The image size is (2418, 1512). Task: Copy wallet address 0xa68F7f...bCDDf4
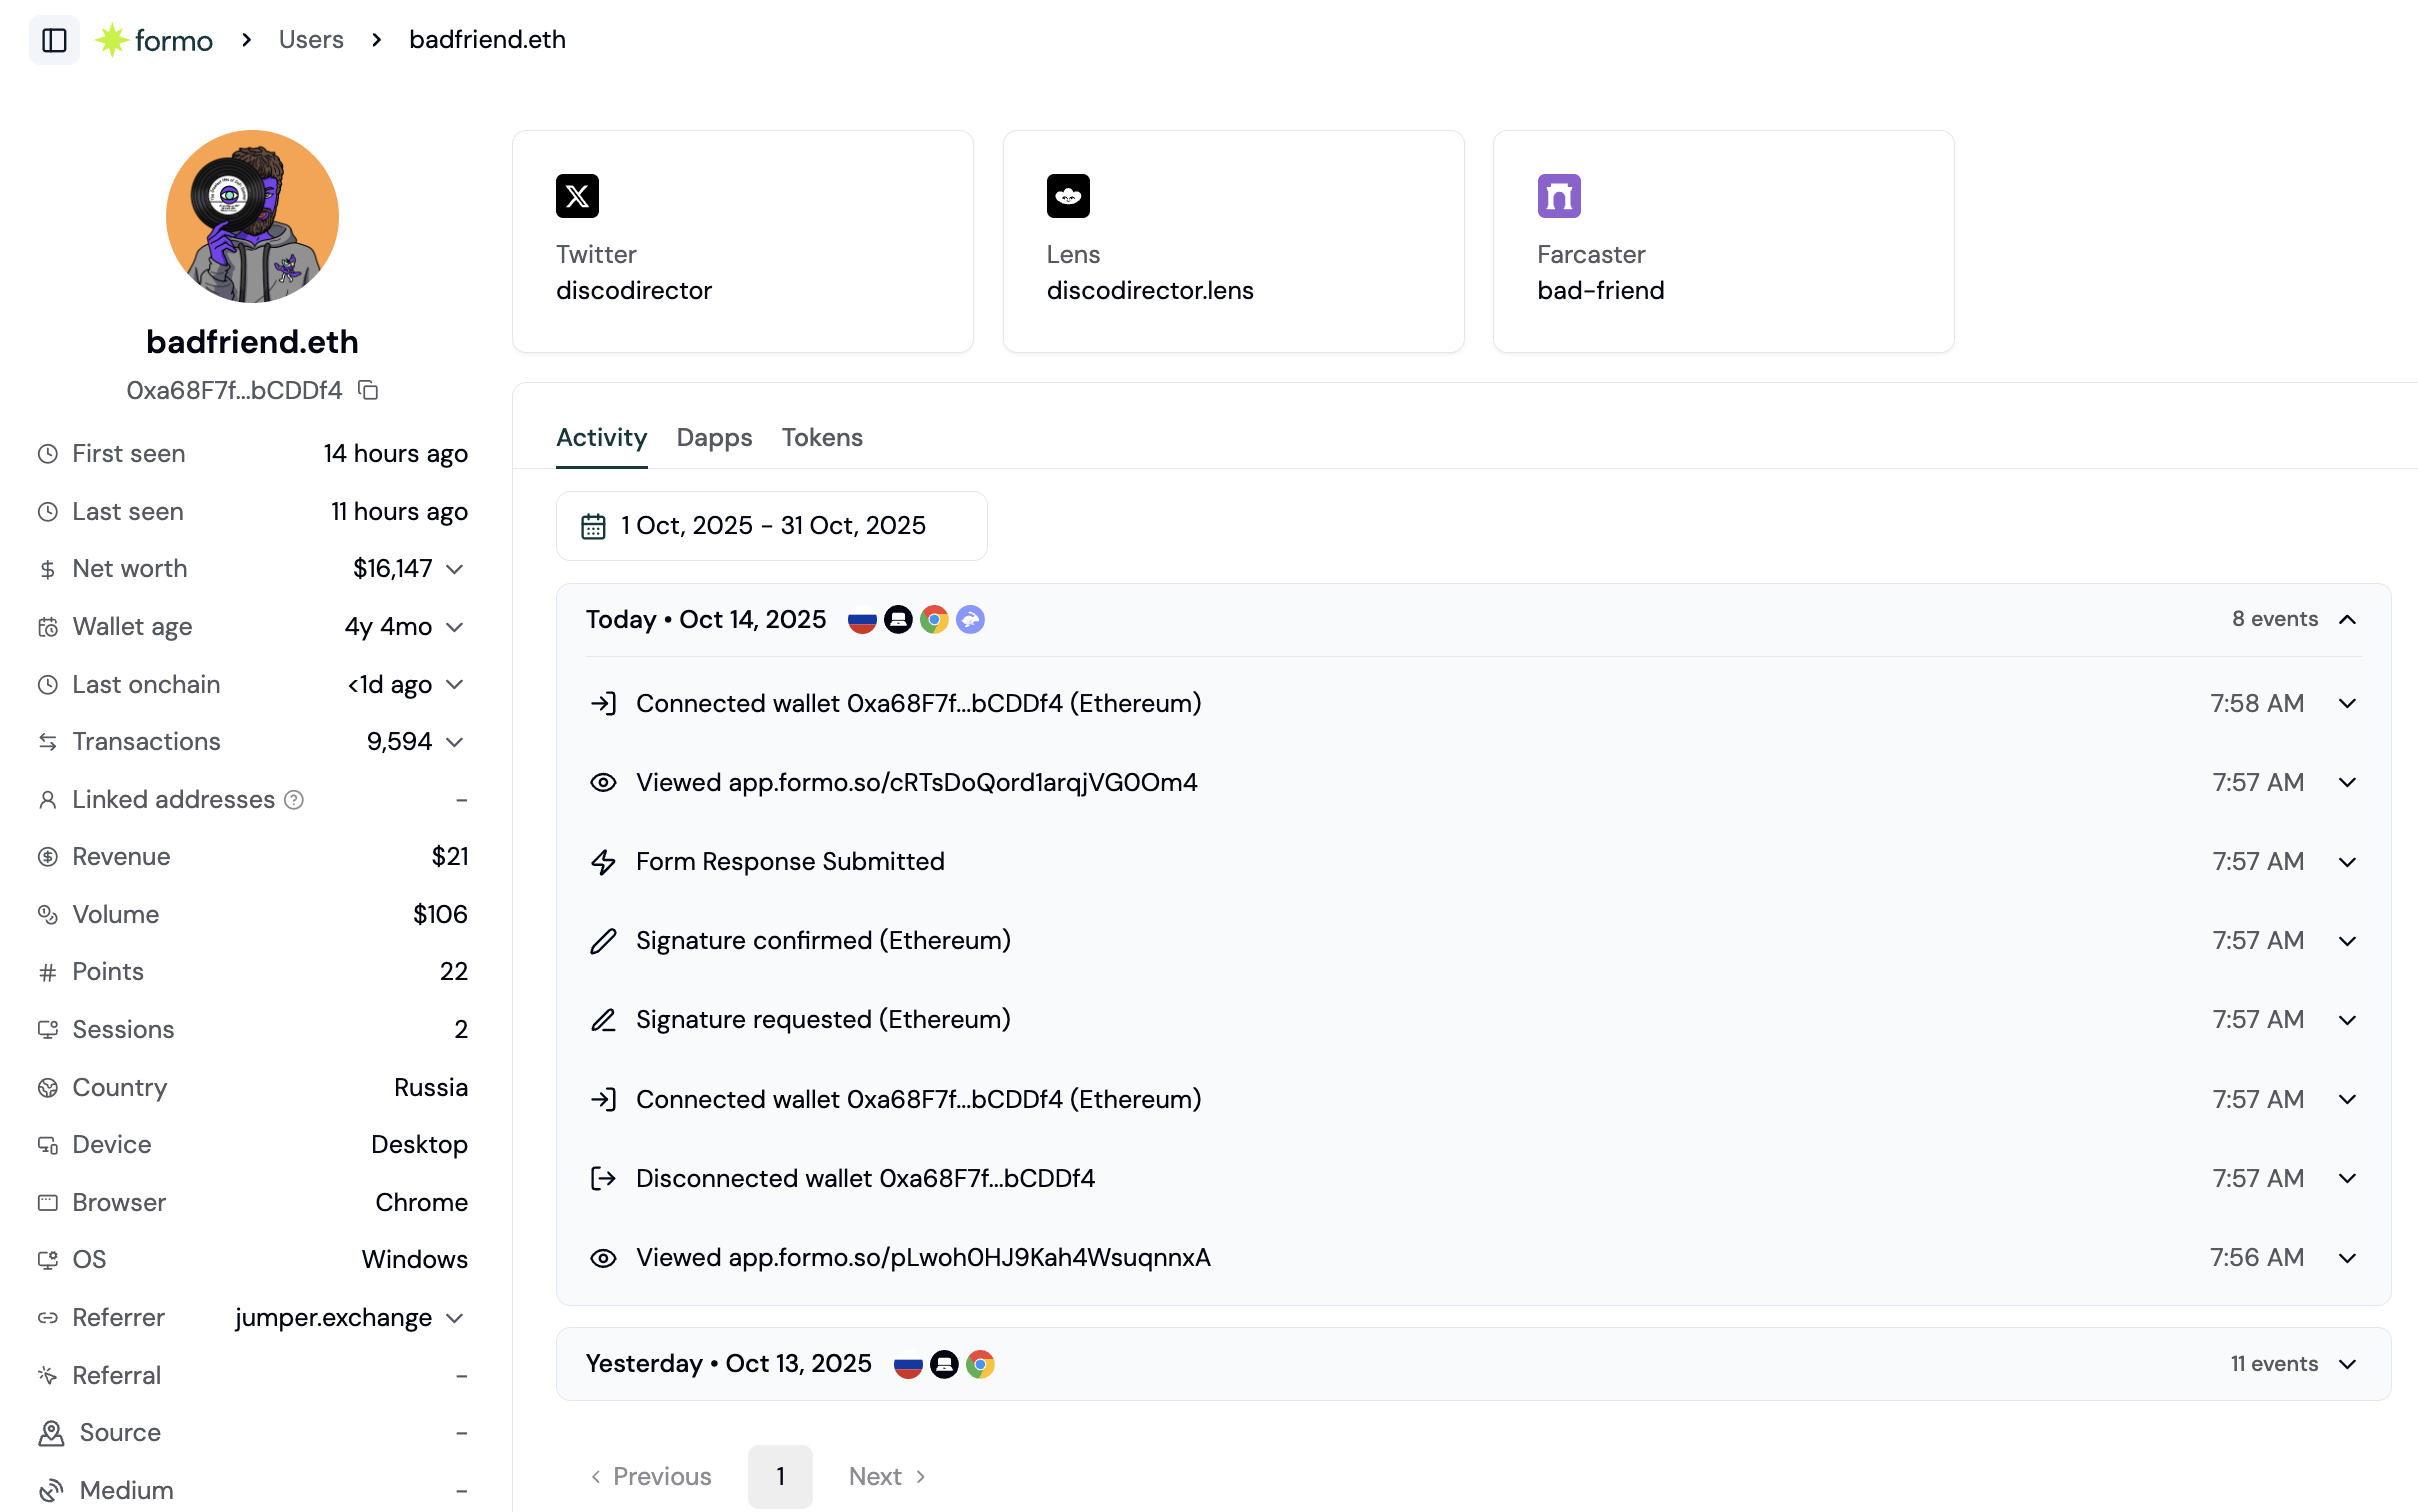(x=368, y=390)
